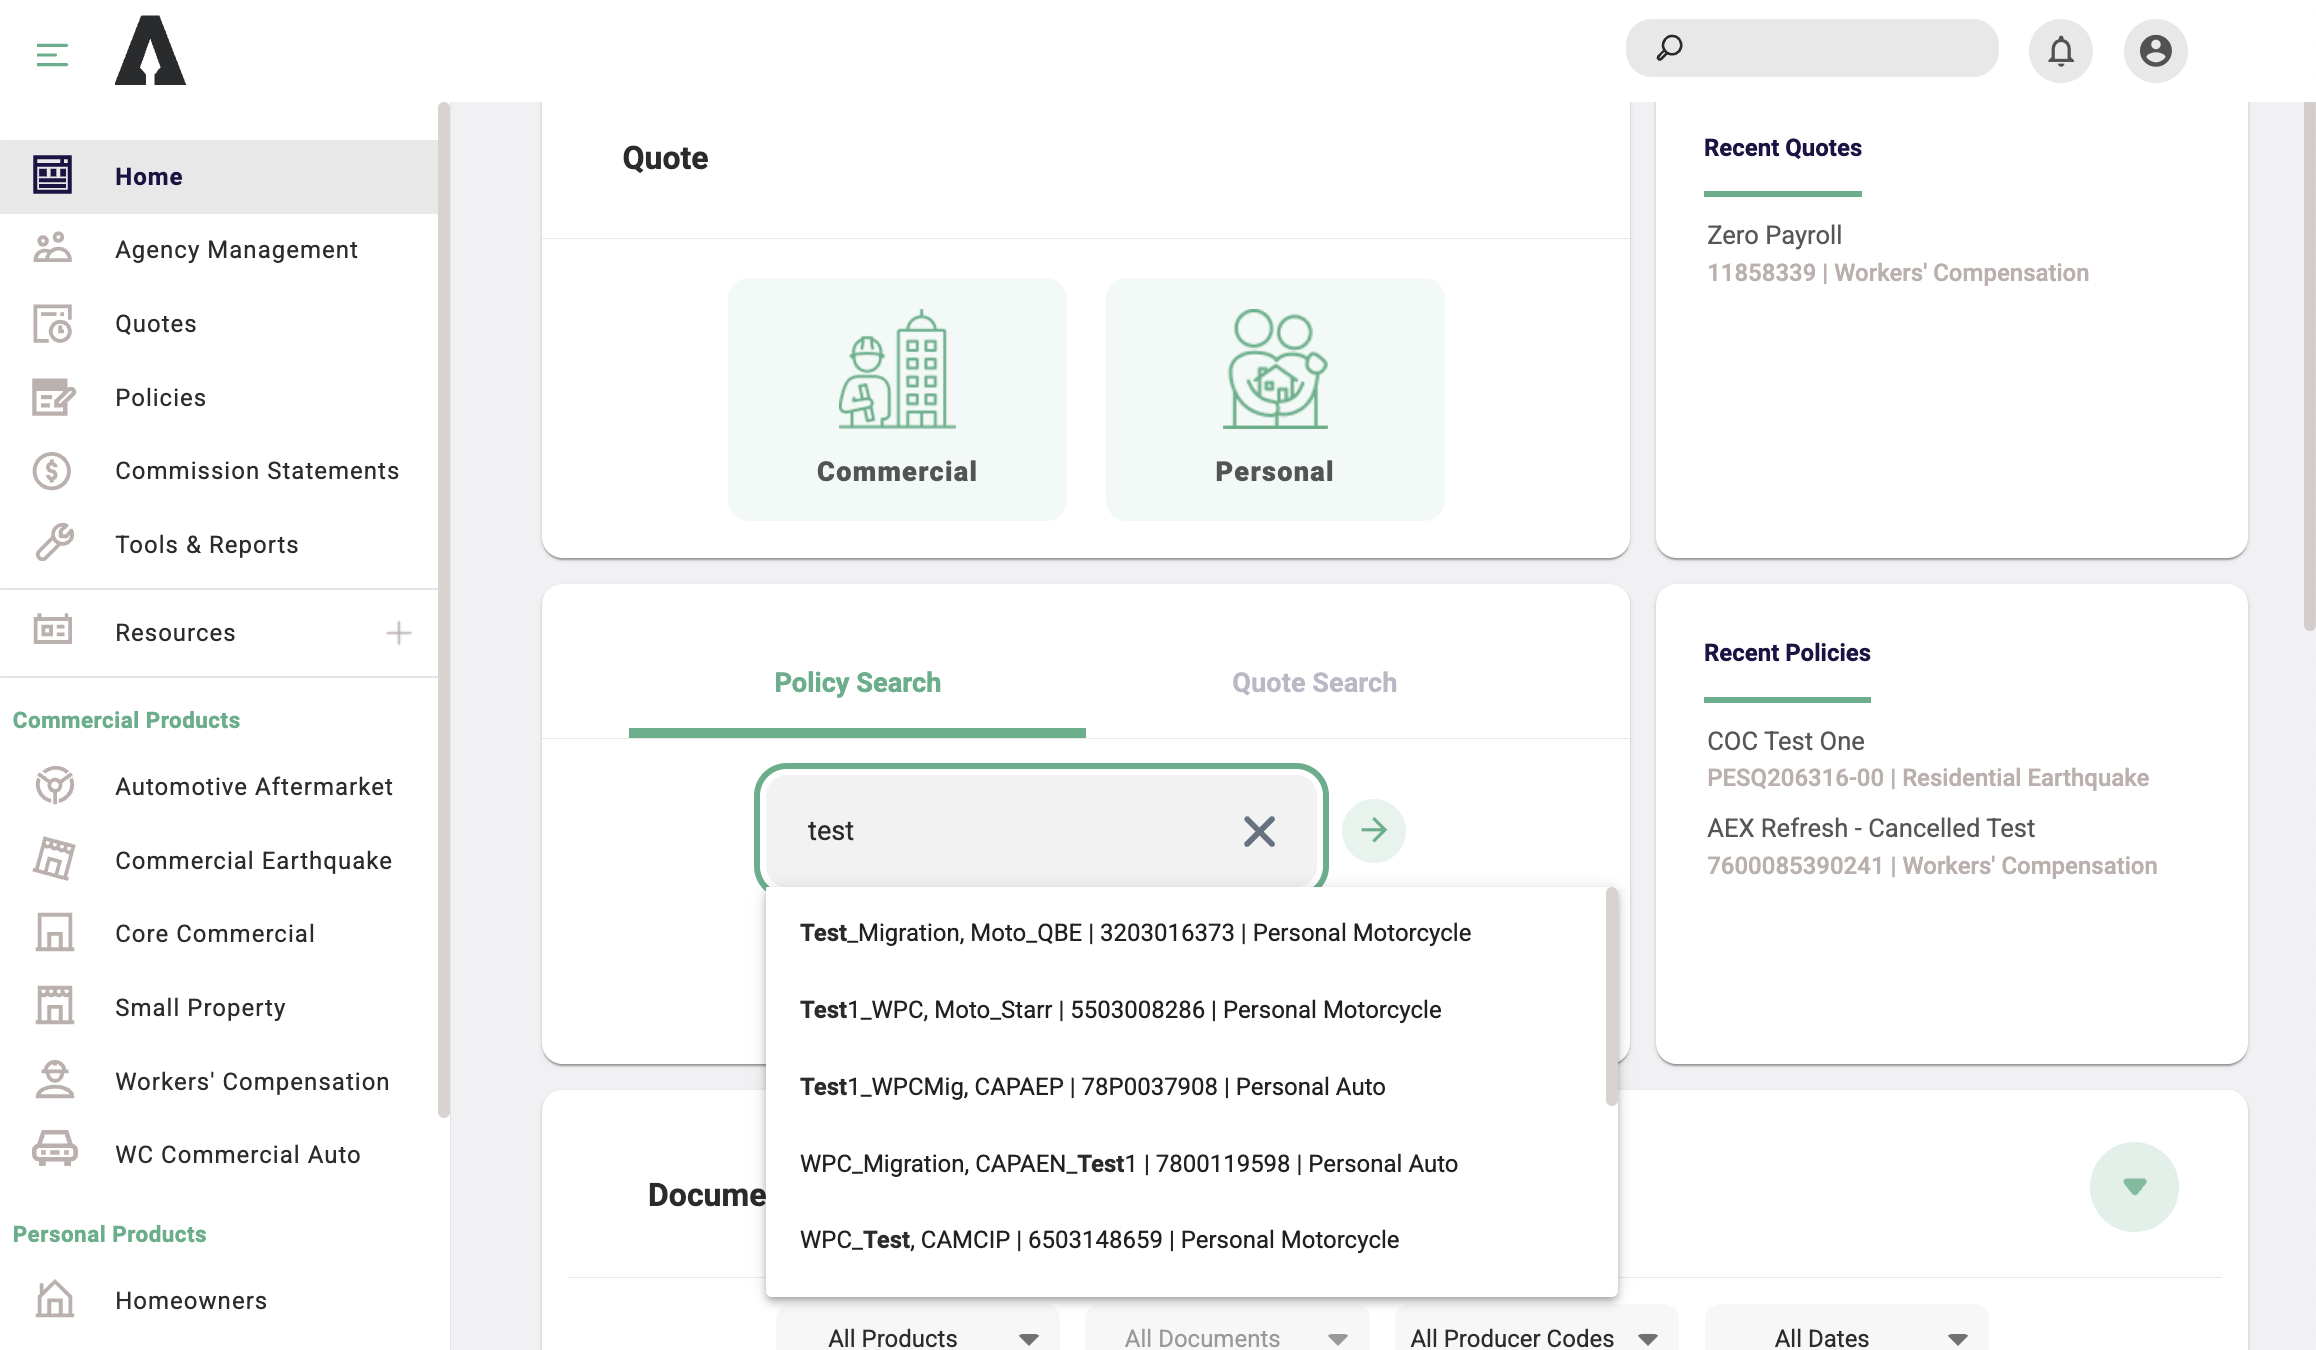
Task: Select Agency Management menu item
Action: [x=236, y=250]
